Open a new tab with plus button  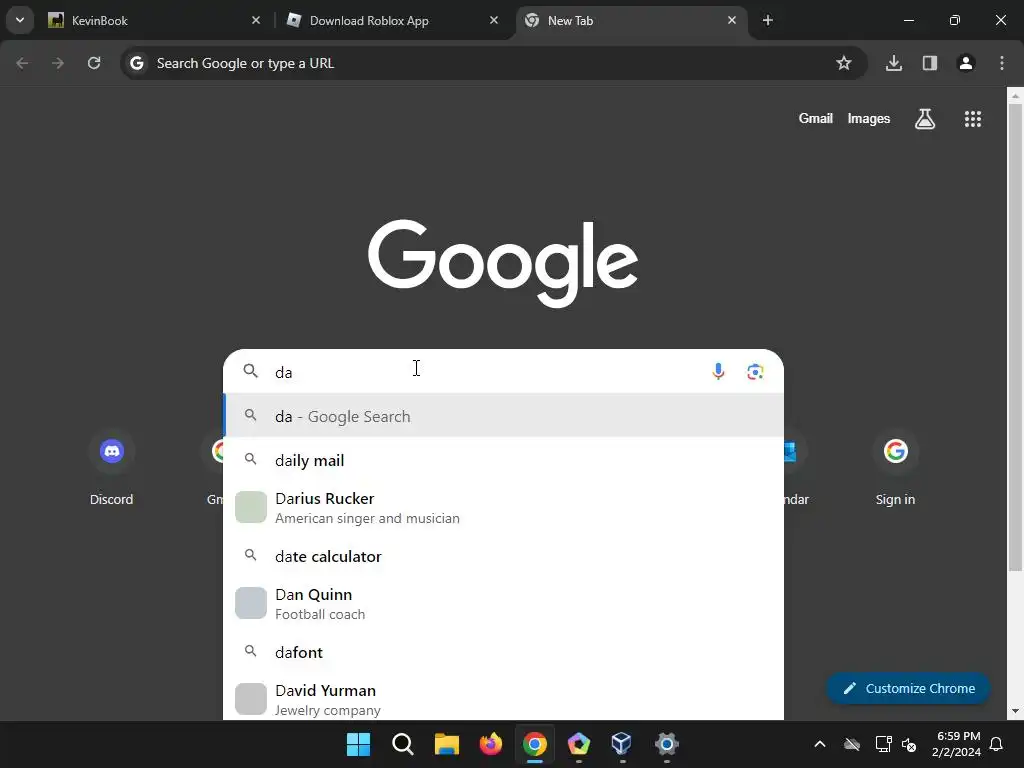(x=768, y=20)
